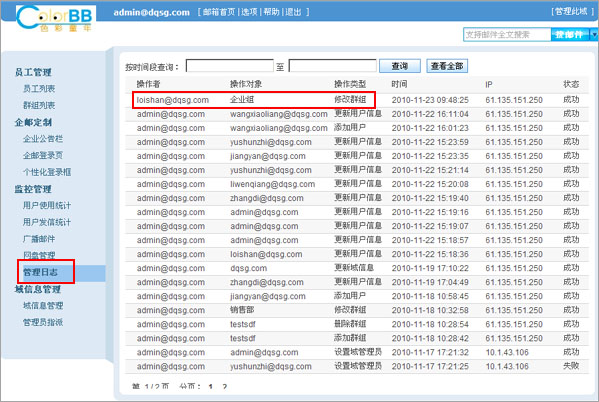Open the 选项 options link
The width and height of the screenshot is (599, 402).
point(249,12)
